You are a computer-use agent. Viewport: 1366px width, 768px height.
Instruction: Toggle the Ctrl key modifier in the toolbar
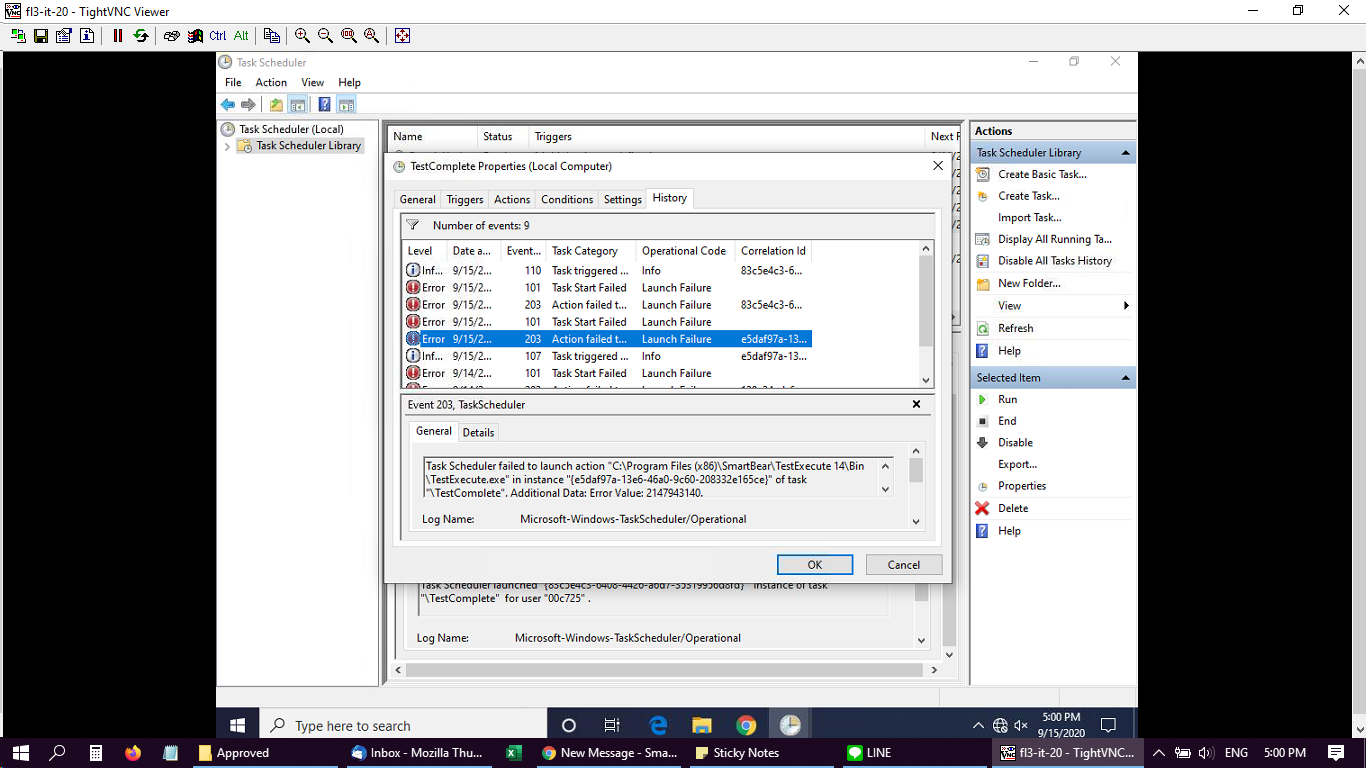[217, 35]
